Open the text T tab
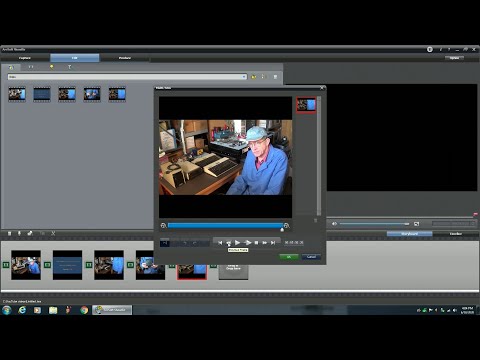Screen dimensions: 480x360 [70, 67]
